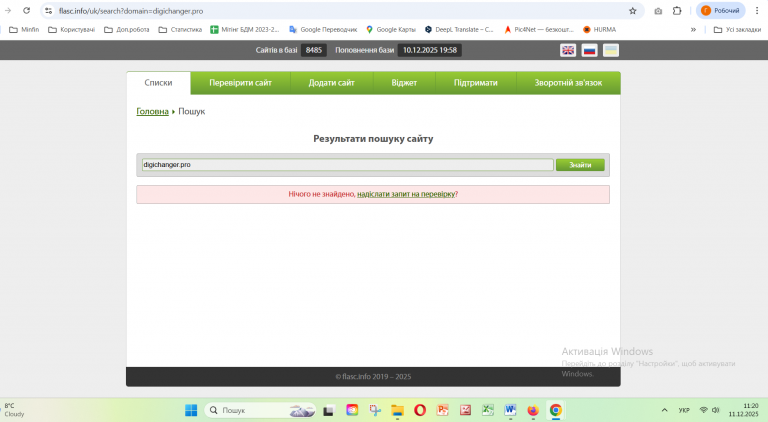Image resolution: width=768 pixels, height=422 pixels.
Task: Open the DeepL Translate bookmark
Action: pyautogui.click(x=459, y=29)
